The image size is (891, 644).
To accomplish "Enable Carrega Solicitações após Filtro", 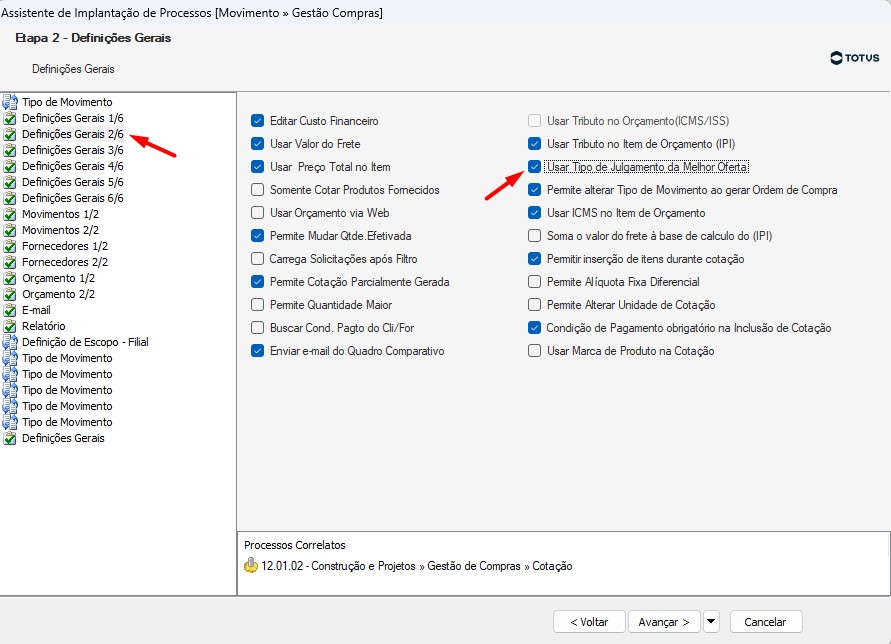I will click(257, 259).
